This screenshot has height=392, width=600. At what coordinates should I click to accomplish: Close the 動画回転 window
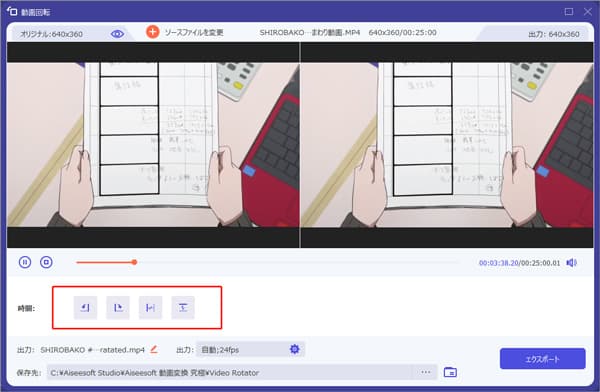[x=588, y=12]
